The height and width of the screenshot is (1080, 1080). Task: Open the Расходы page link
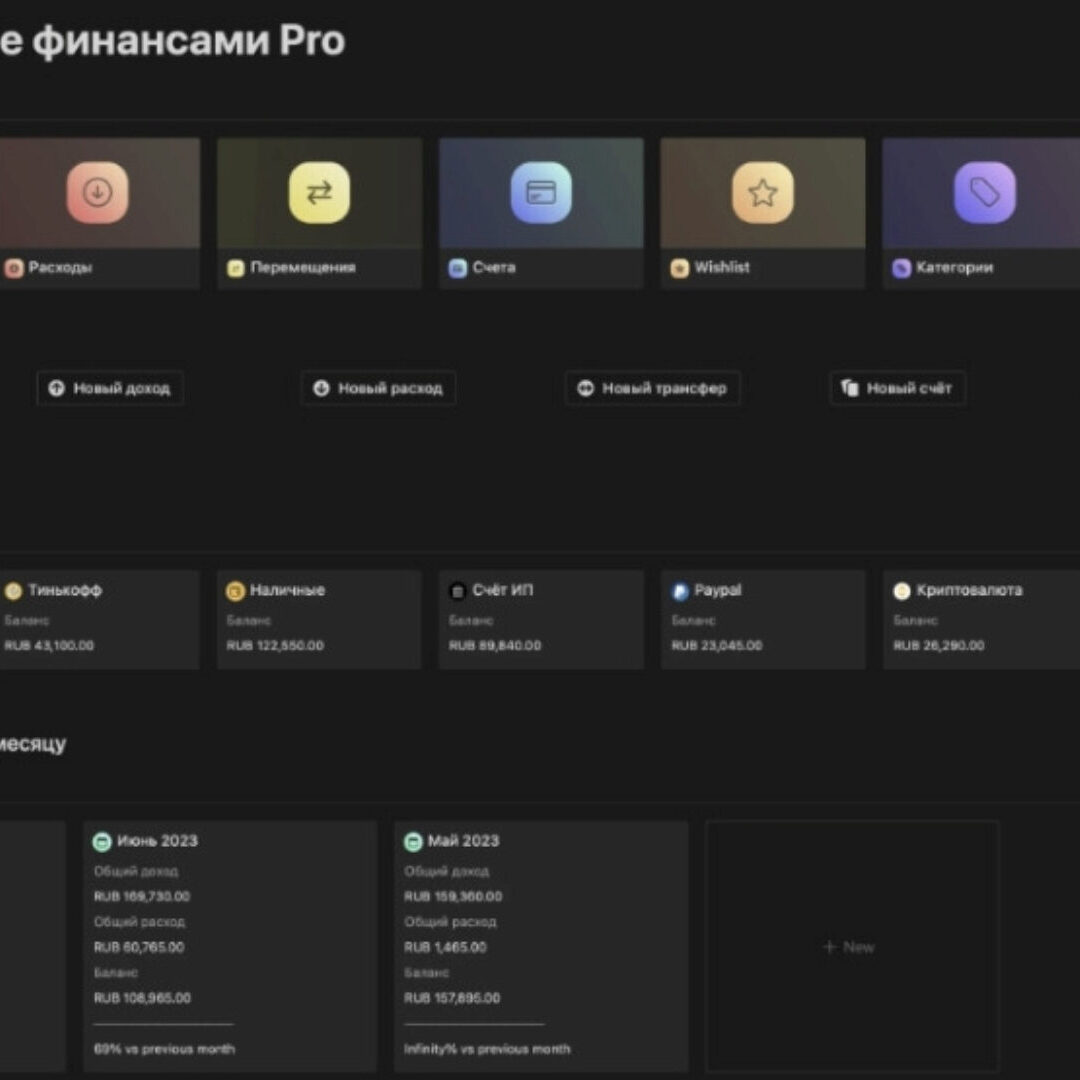(x=60, y=268)
